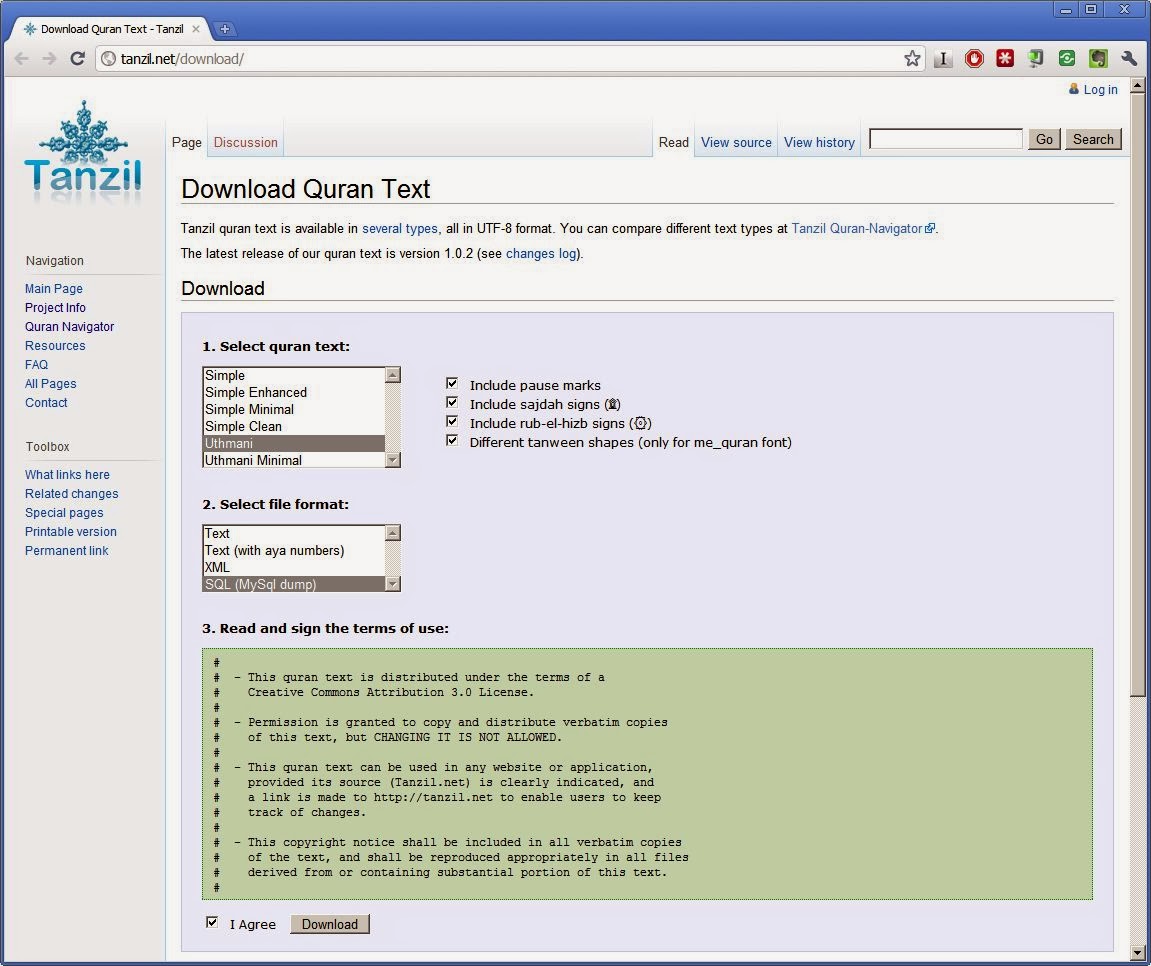Click the browser back arrow

pos(21,59)
